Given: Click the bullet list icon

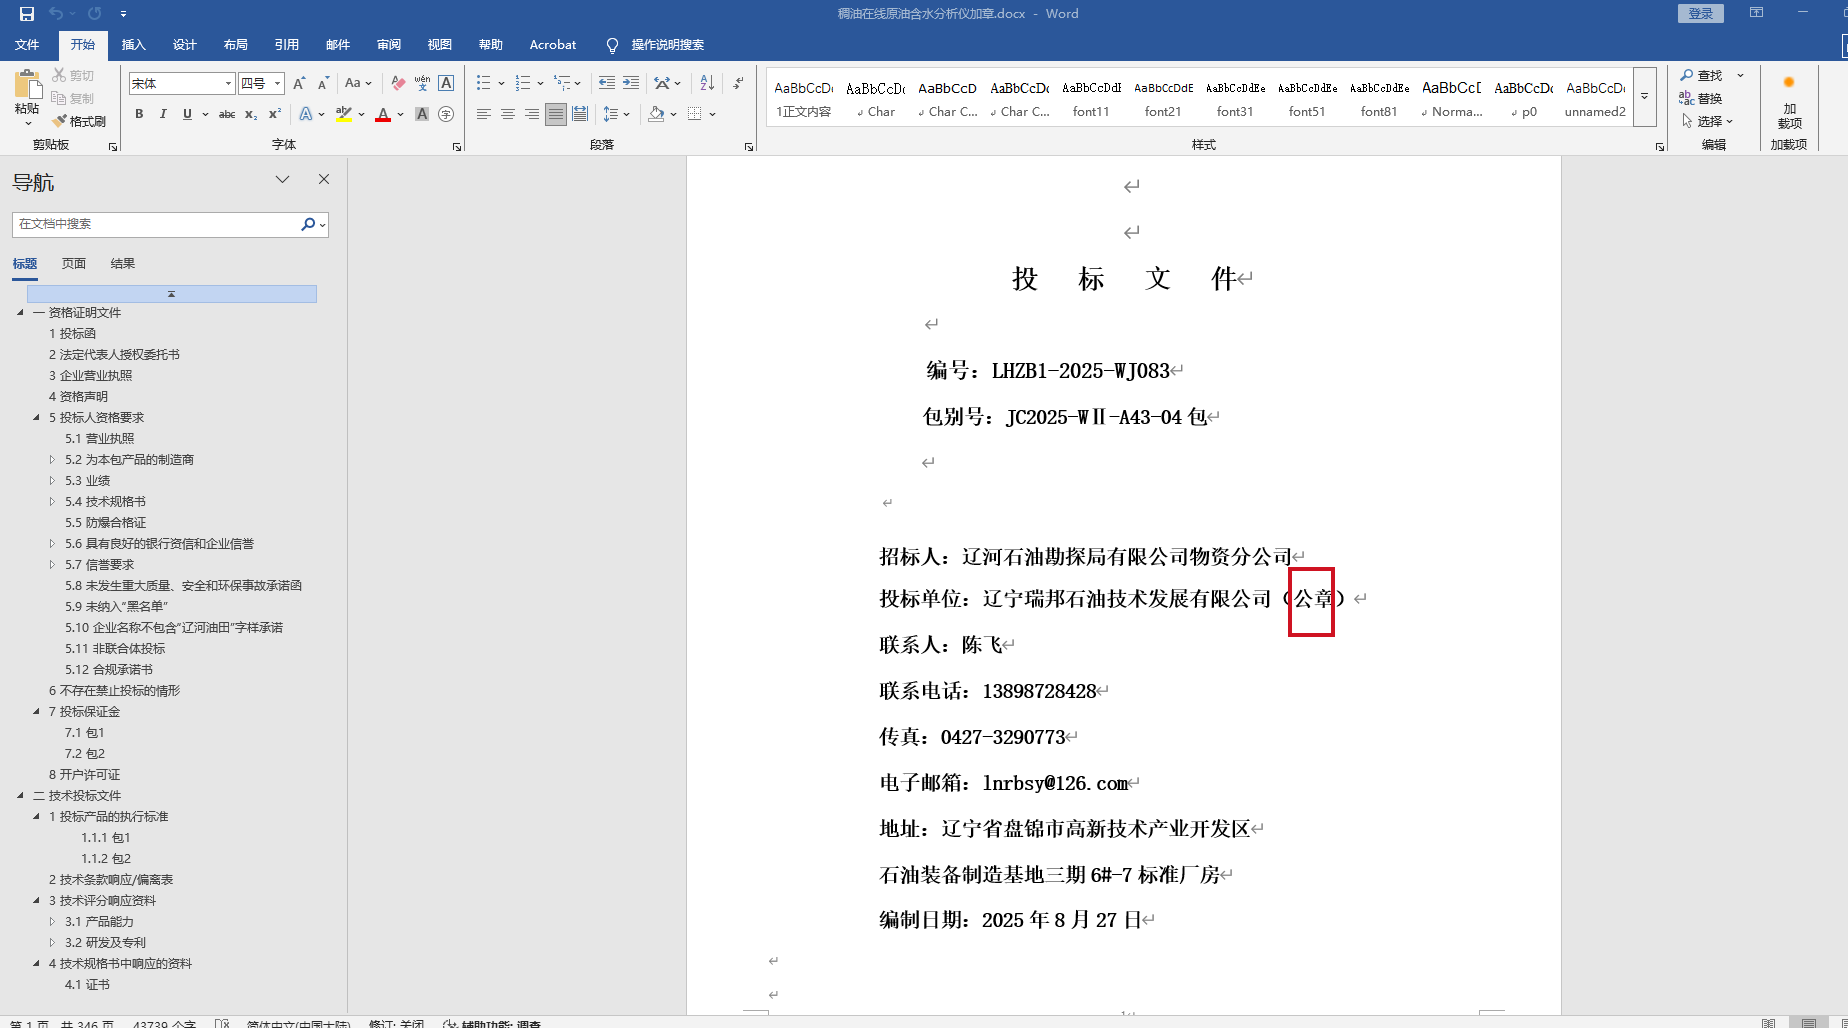Looking at the screenshot, I should pos(484,84).
